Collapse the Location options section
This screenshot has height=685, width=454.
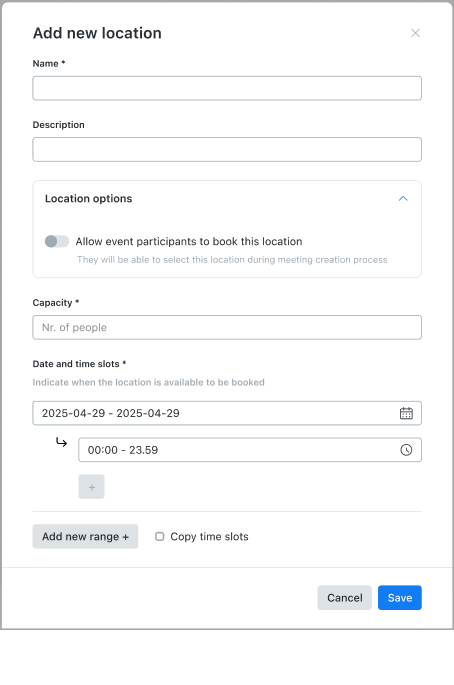tap(403, 199)
